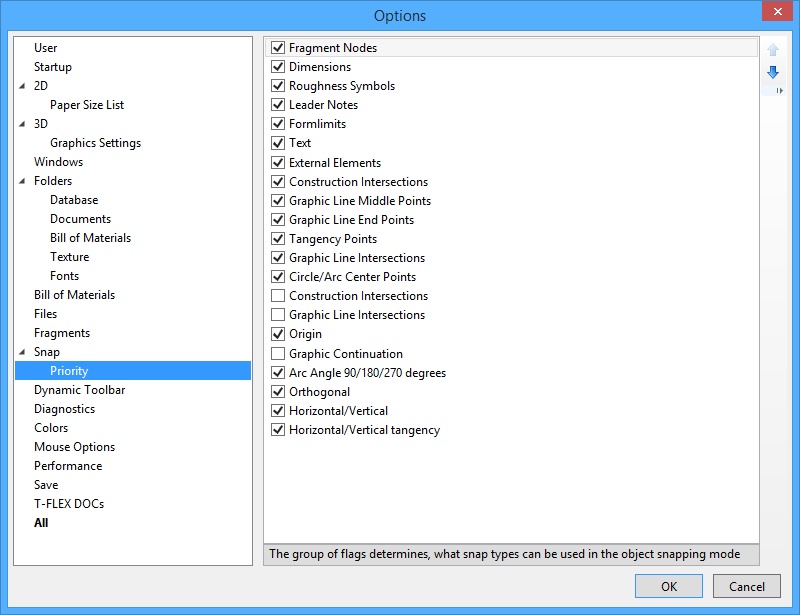Select the Mouse Options settings page

click(73, 446)
